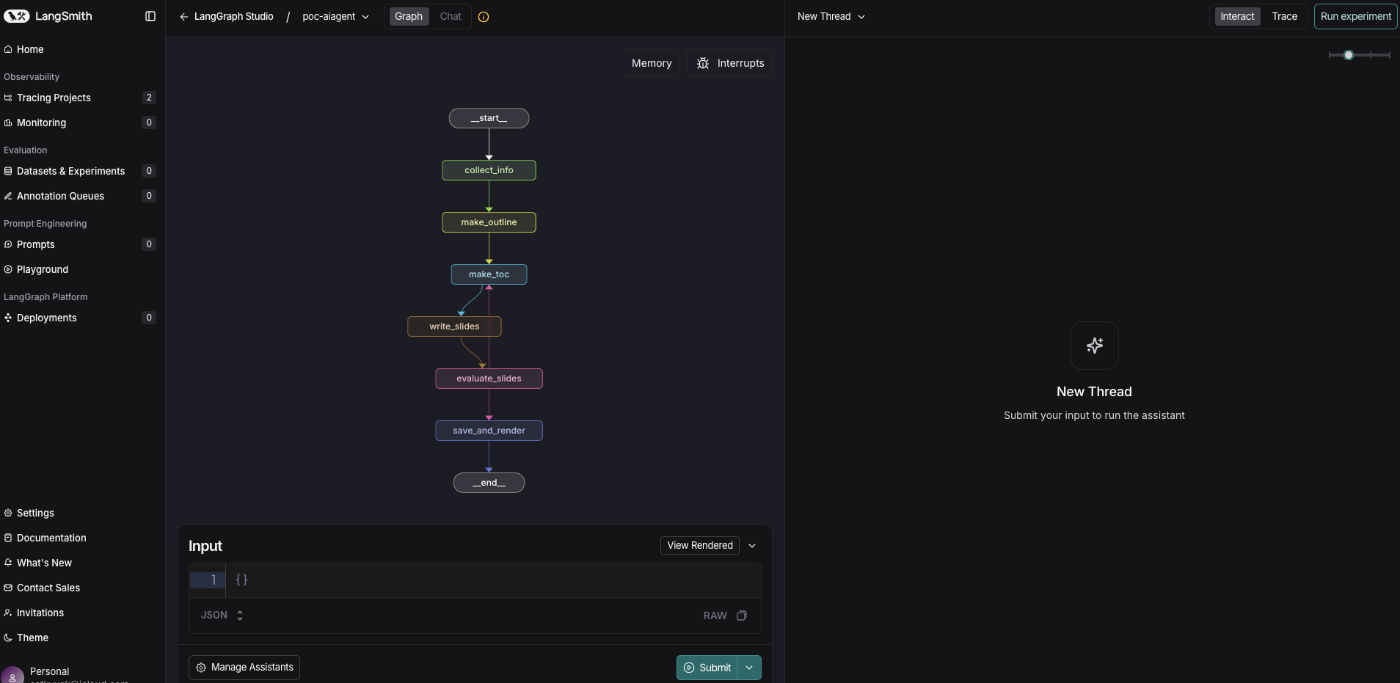Adjust the detail level slider handle
Viewport: 1400px width, 683px height.
coord(1348,55)
